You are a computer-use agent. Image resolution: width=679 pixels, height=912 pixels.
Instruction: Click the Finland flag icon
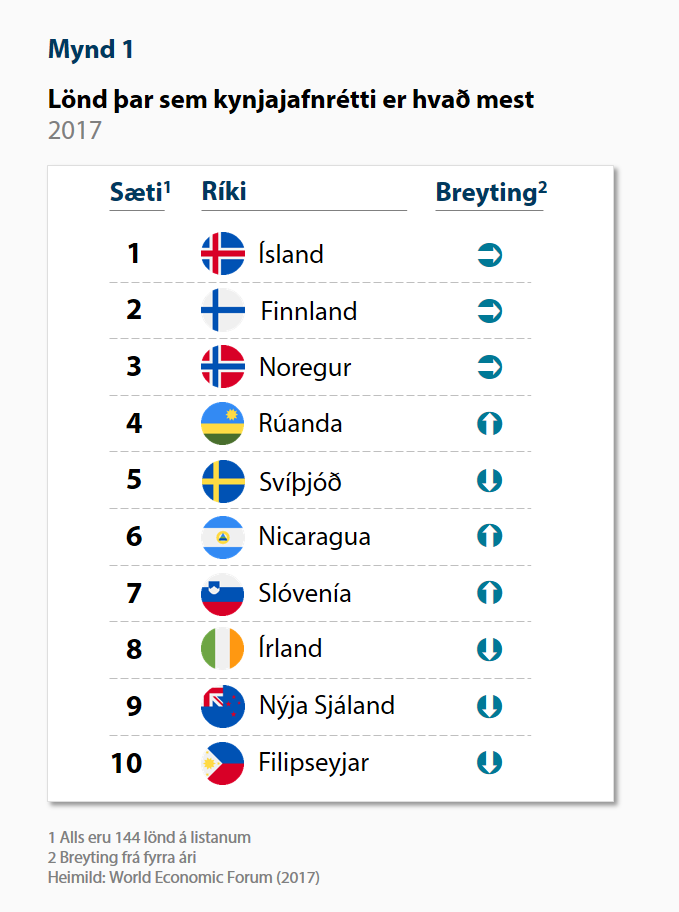click(223, 310)
